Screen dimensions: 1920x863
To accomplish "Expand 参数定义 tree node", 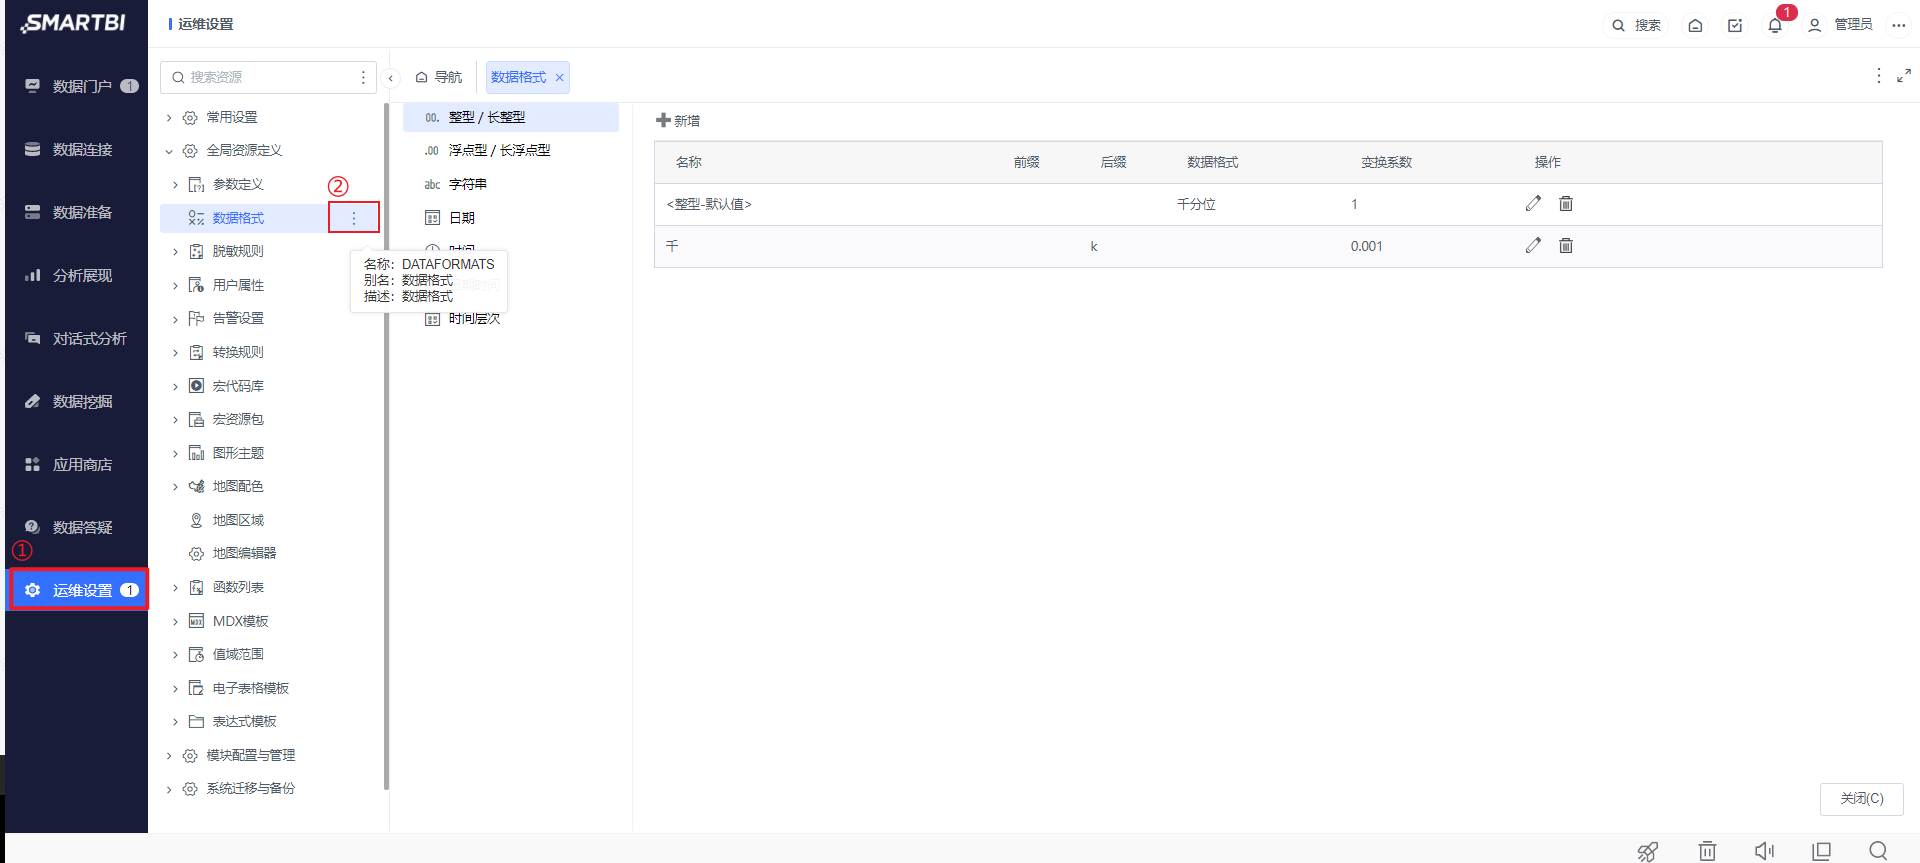I will coord(175,185).
